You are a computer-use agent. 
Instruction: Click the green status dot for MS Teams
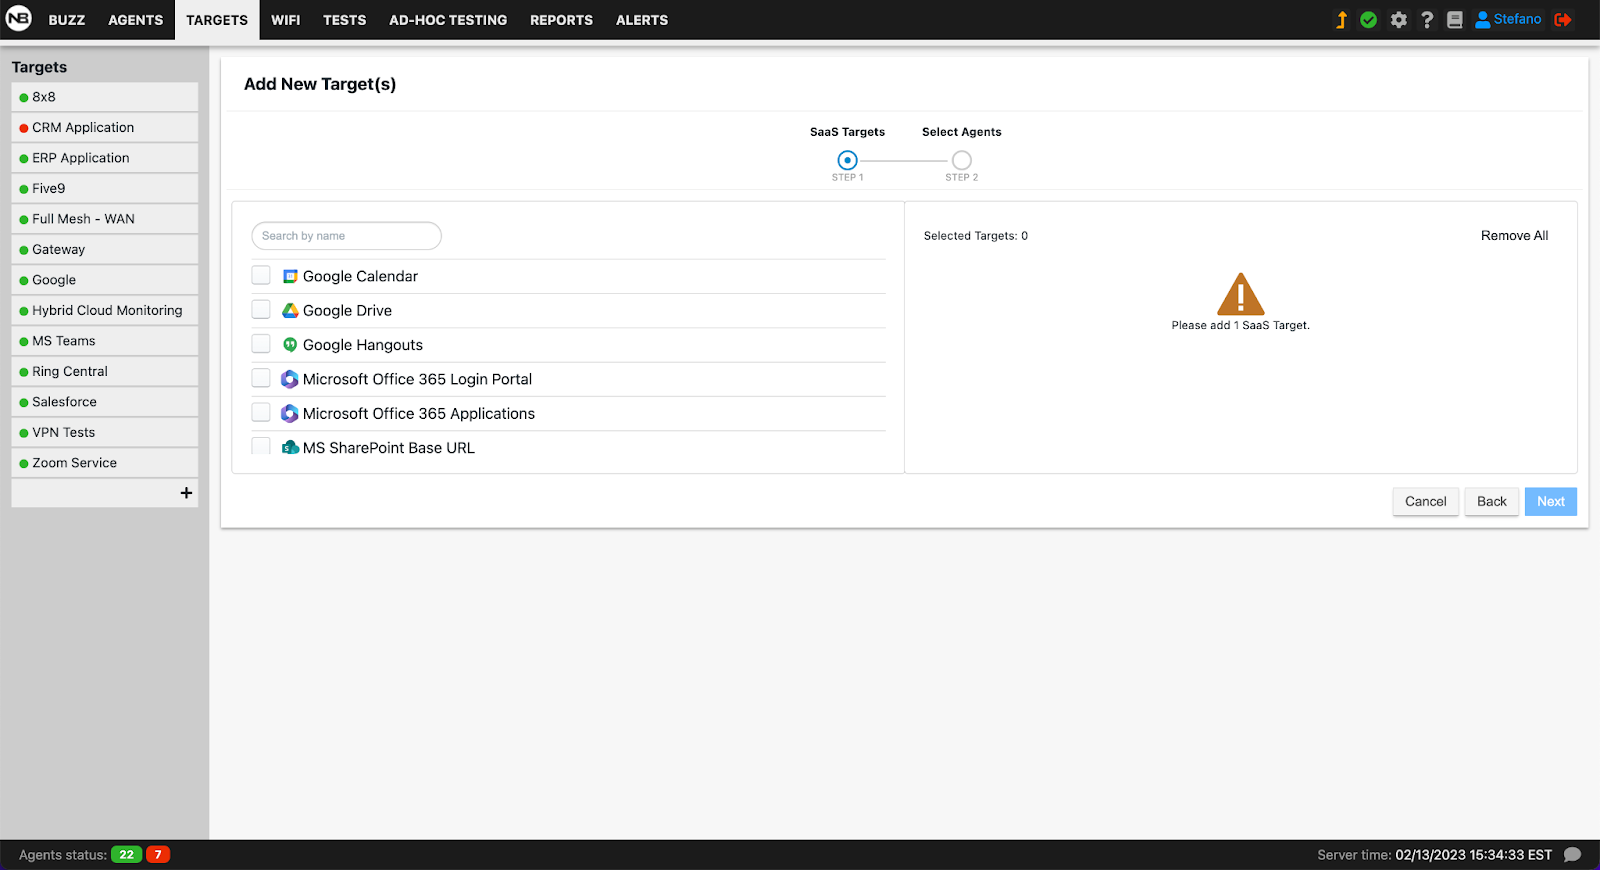point(24,342)
